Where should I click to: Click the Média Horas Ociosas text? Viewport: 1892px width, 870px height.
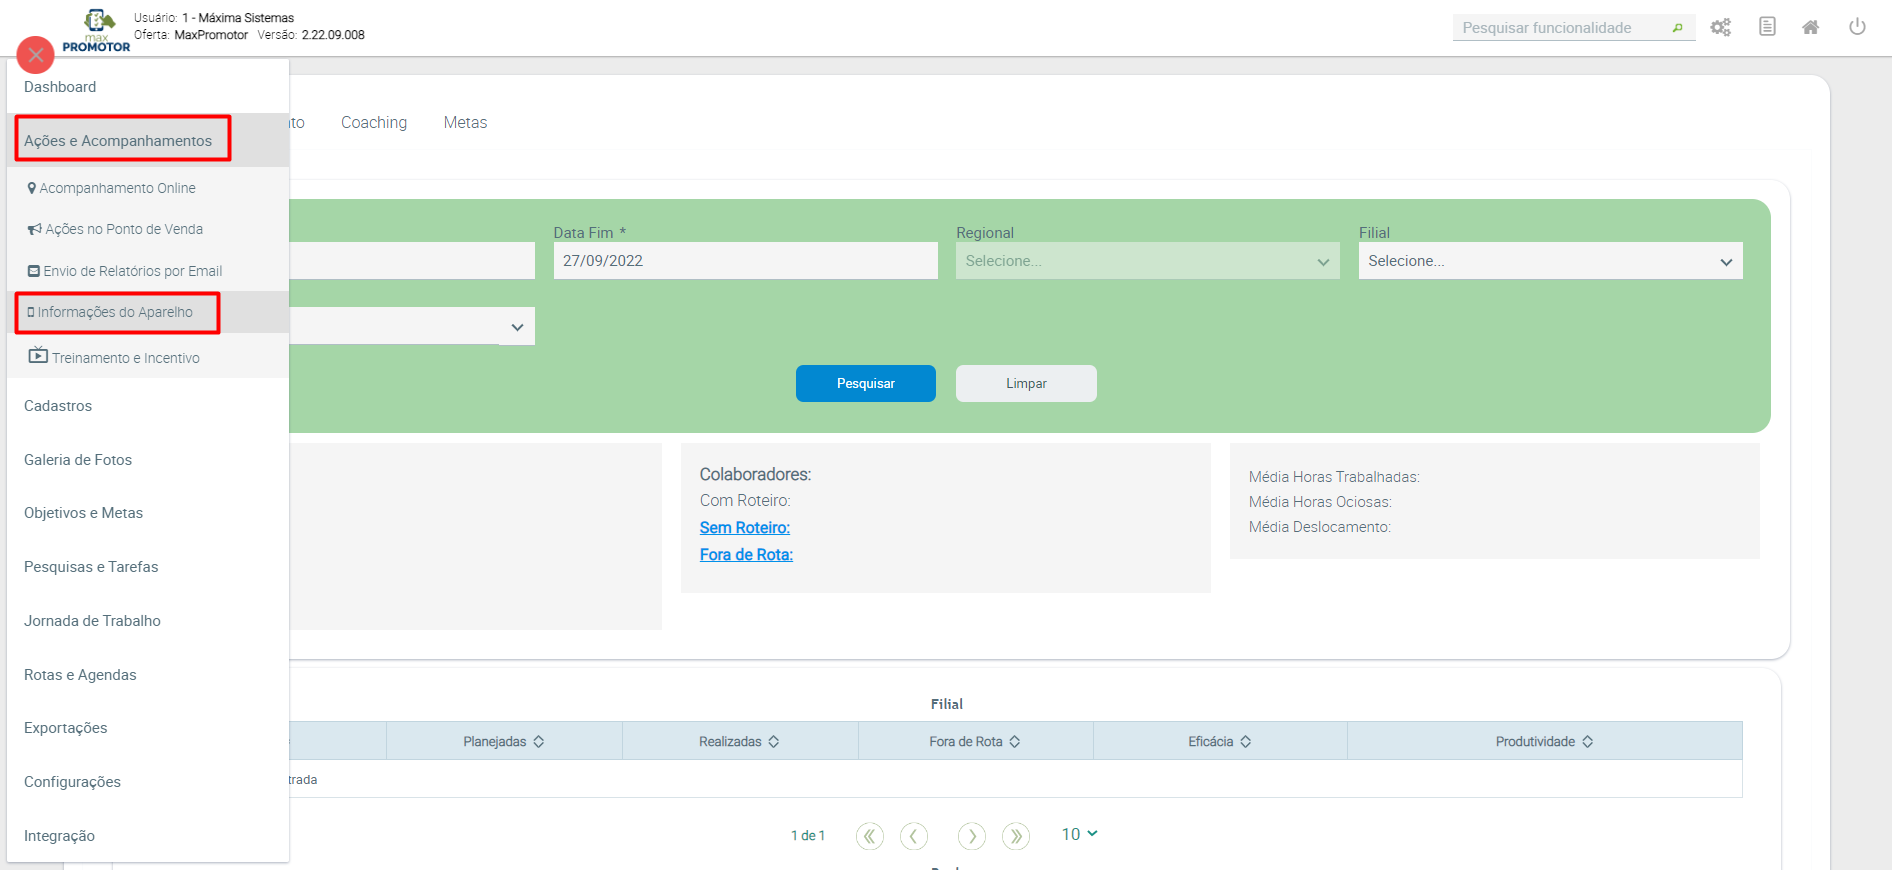pyautogui.click(x=1320, y=502)
